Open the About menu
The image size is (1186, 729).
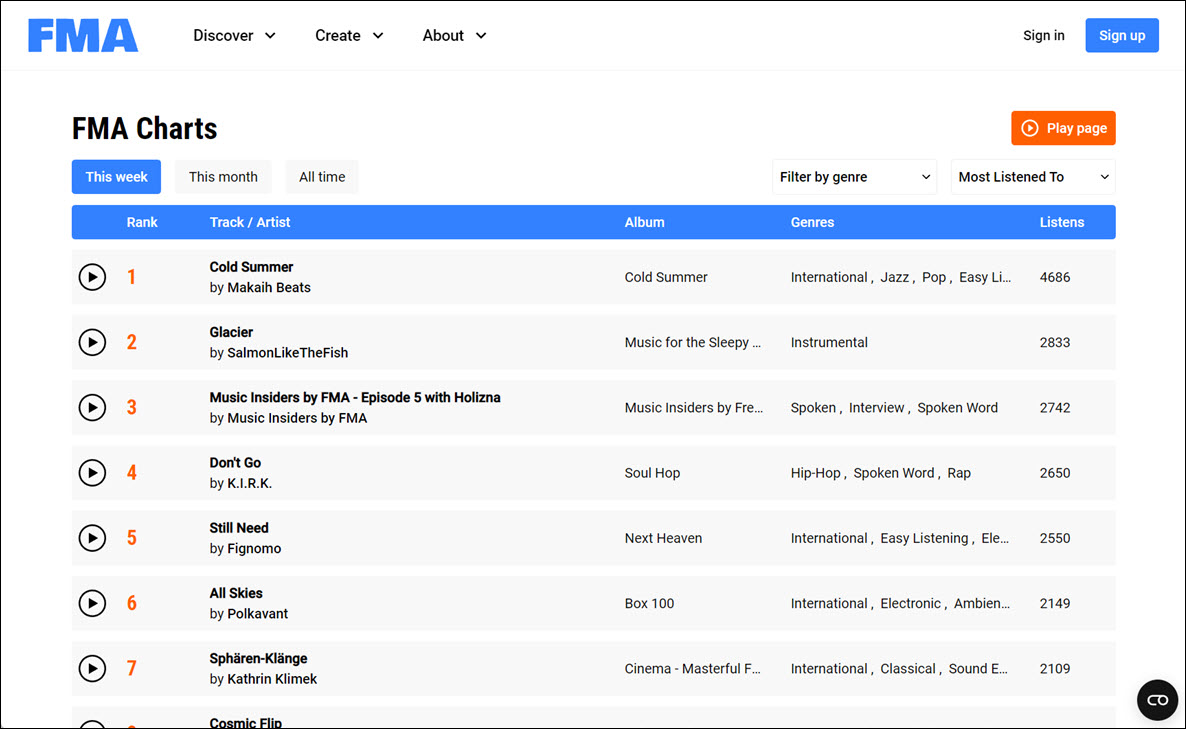pyautogui.click(x=453, y=35)
